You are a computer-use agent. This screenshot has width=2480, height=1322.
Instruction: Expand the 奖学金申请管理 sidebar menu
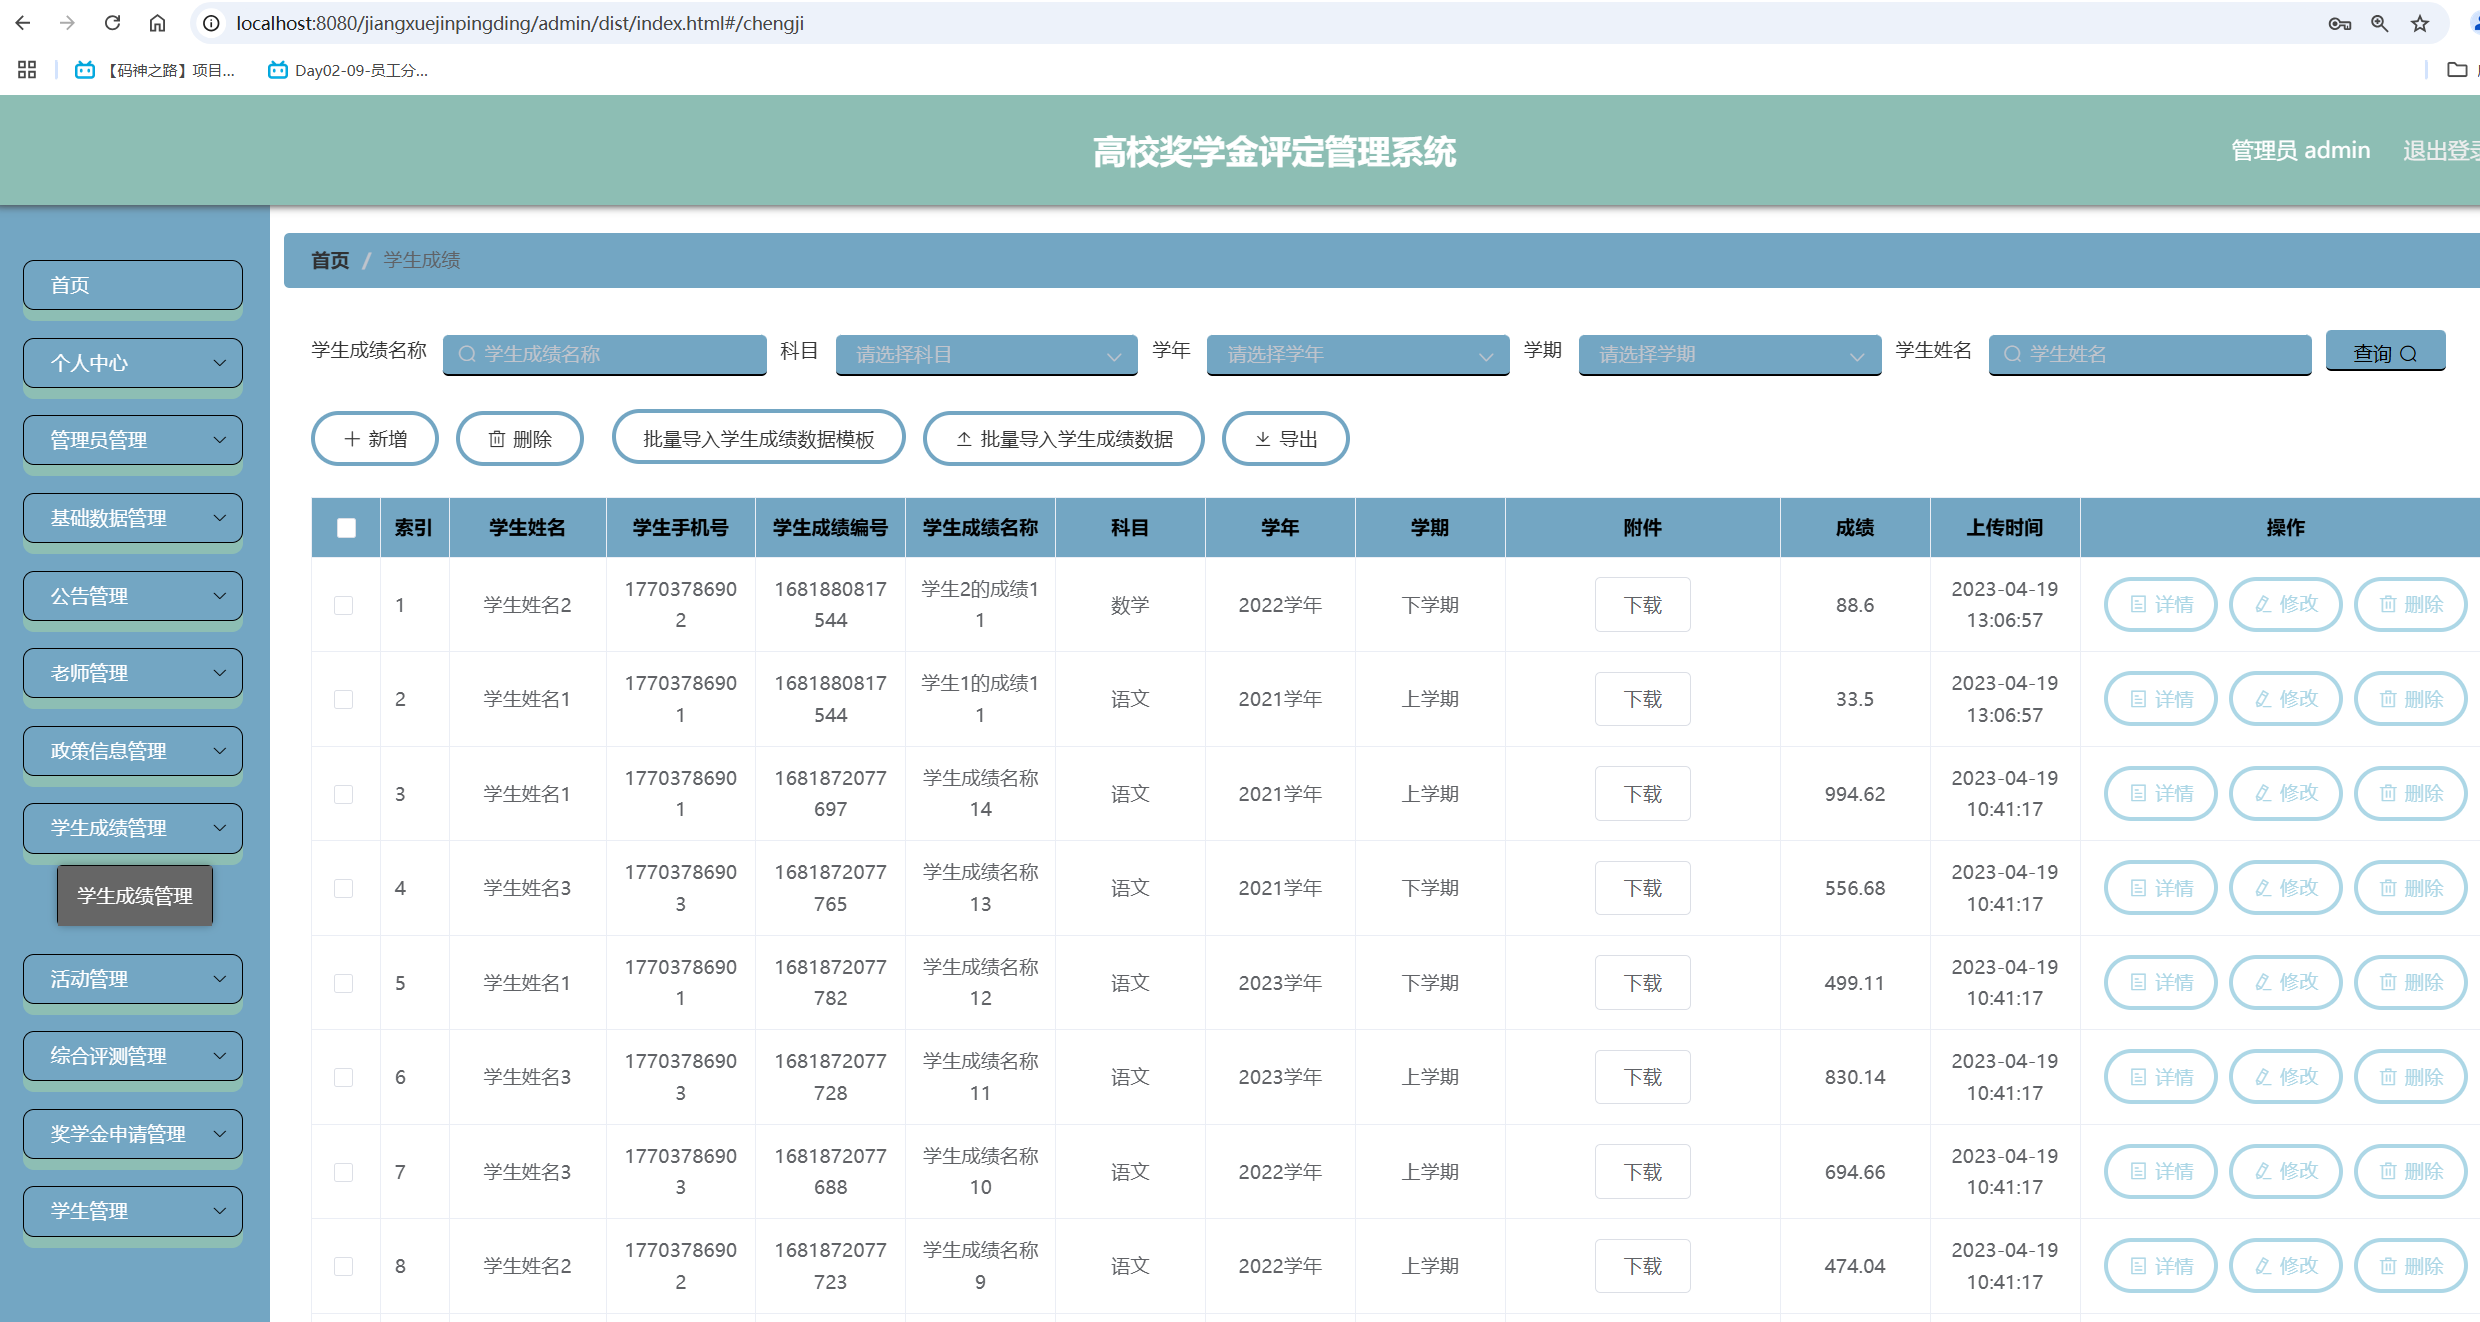pos(133,1134)
